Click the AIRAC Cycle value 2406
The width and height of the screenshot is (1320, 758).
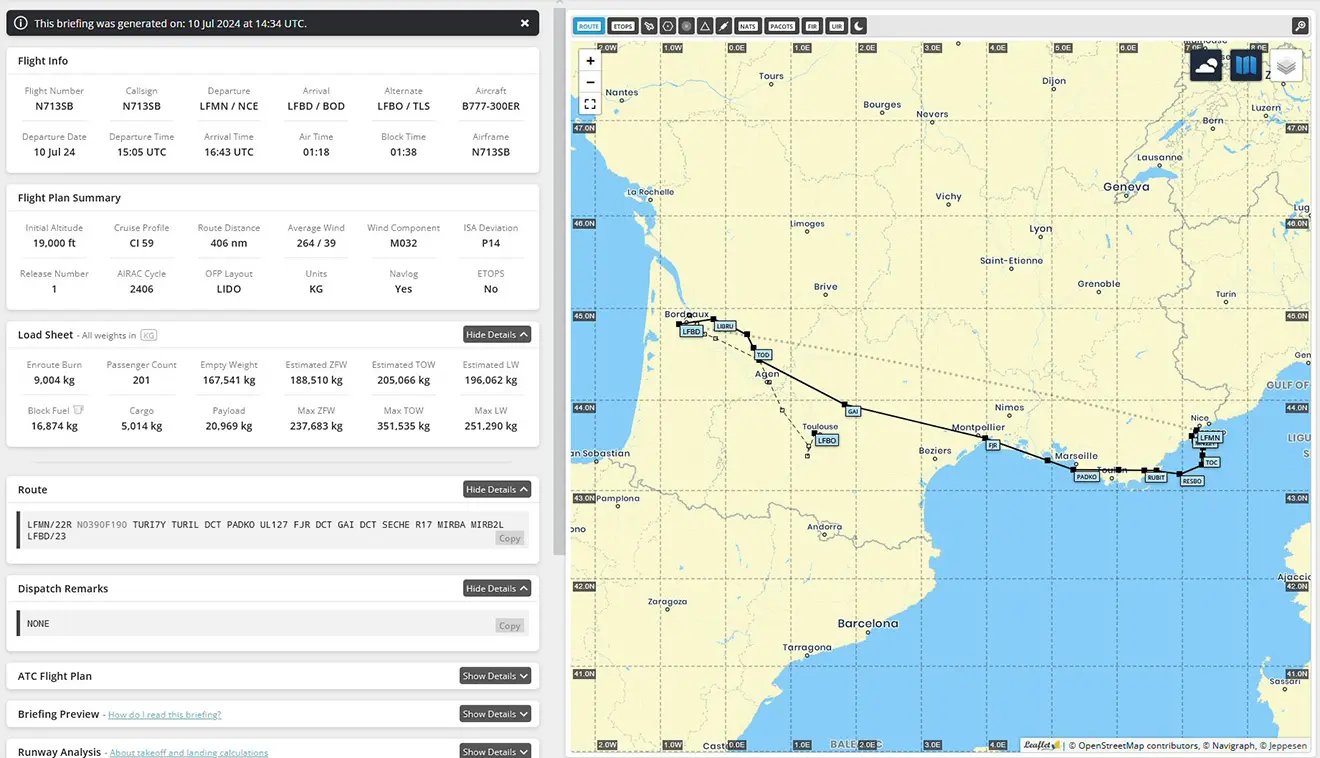tap(141, 289)
